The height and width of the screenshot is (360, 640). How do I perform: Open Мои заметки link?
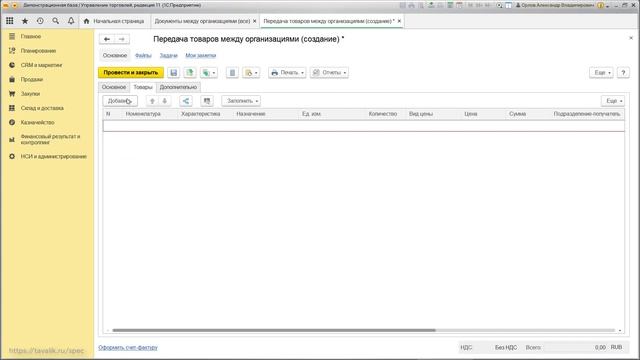point(201,56)
